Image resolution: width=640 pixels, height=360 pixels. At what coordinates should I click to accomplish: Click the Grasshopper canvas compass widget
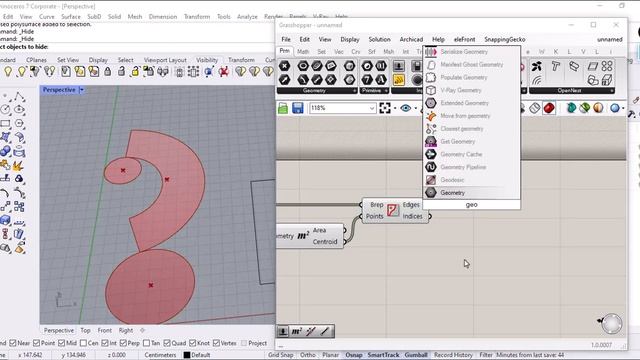(611, 324)
